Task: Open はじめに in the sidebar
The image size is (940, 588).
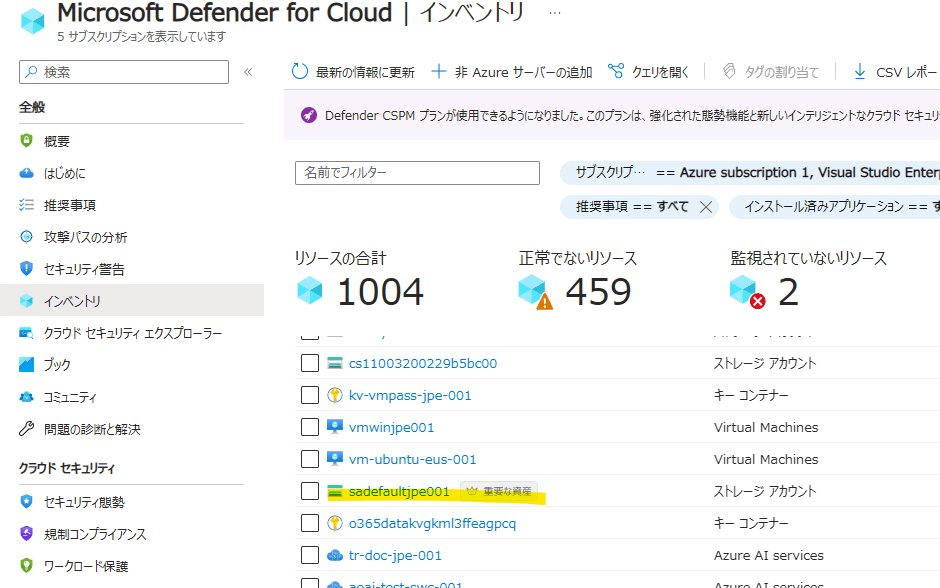Action: pyautogui.click(x=65, y=173)
